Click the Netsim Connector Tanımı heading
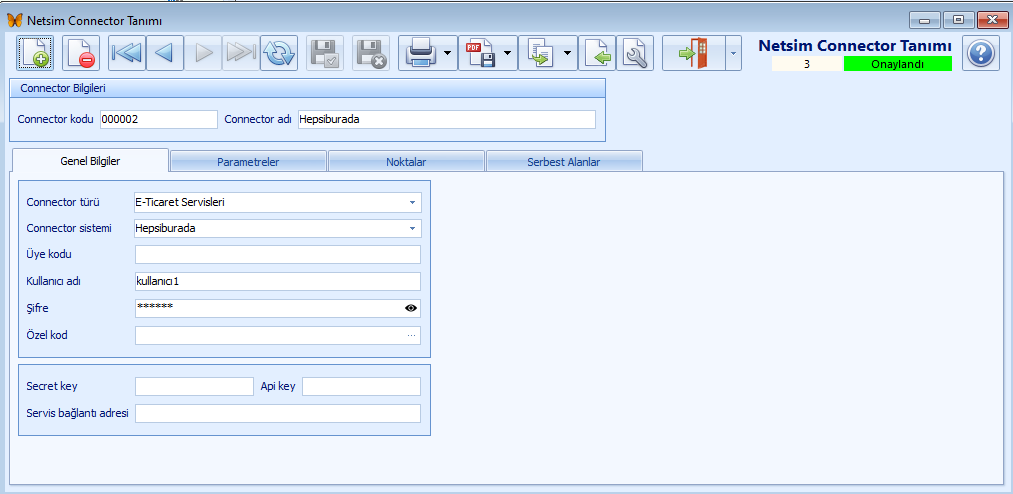This screenshot has width=1013, height=494. point(855,46)
